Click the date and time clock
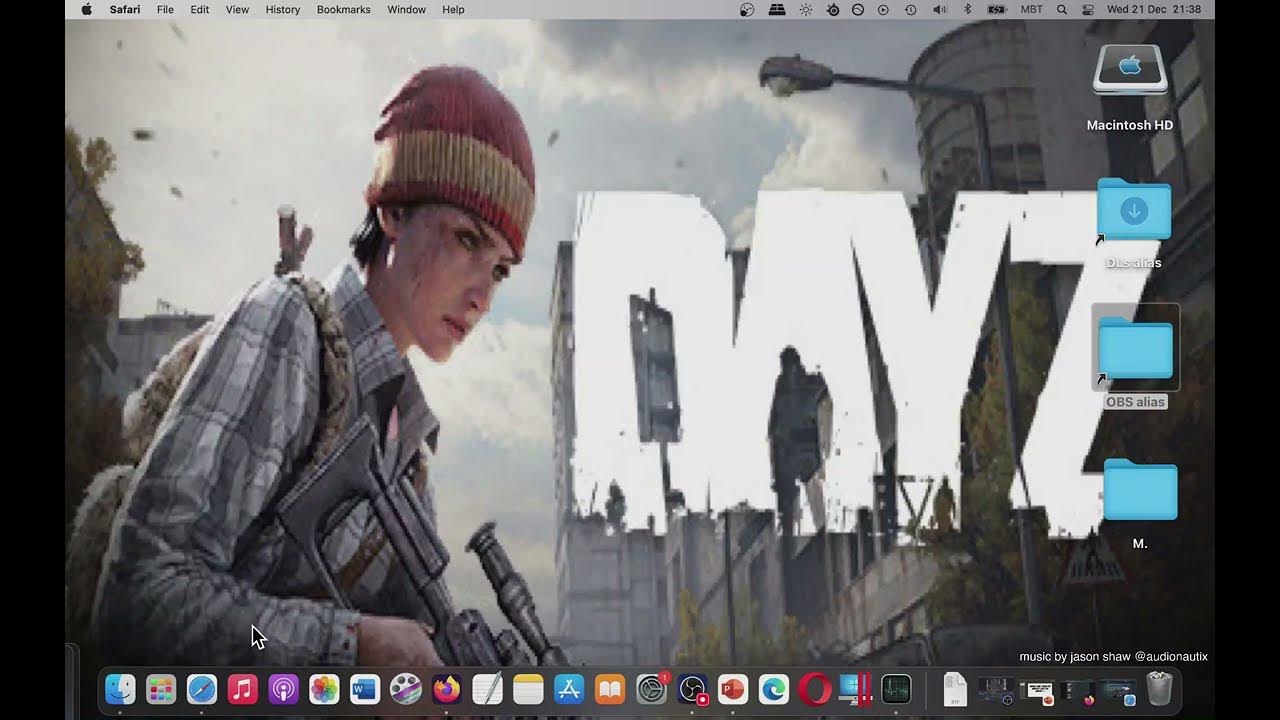Screen dimensions: 1280x720 point(1154,9)
